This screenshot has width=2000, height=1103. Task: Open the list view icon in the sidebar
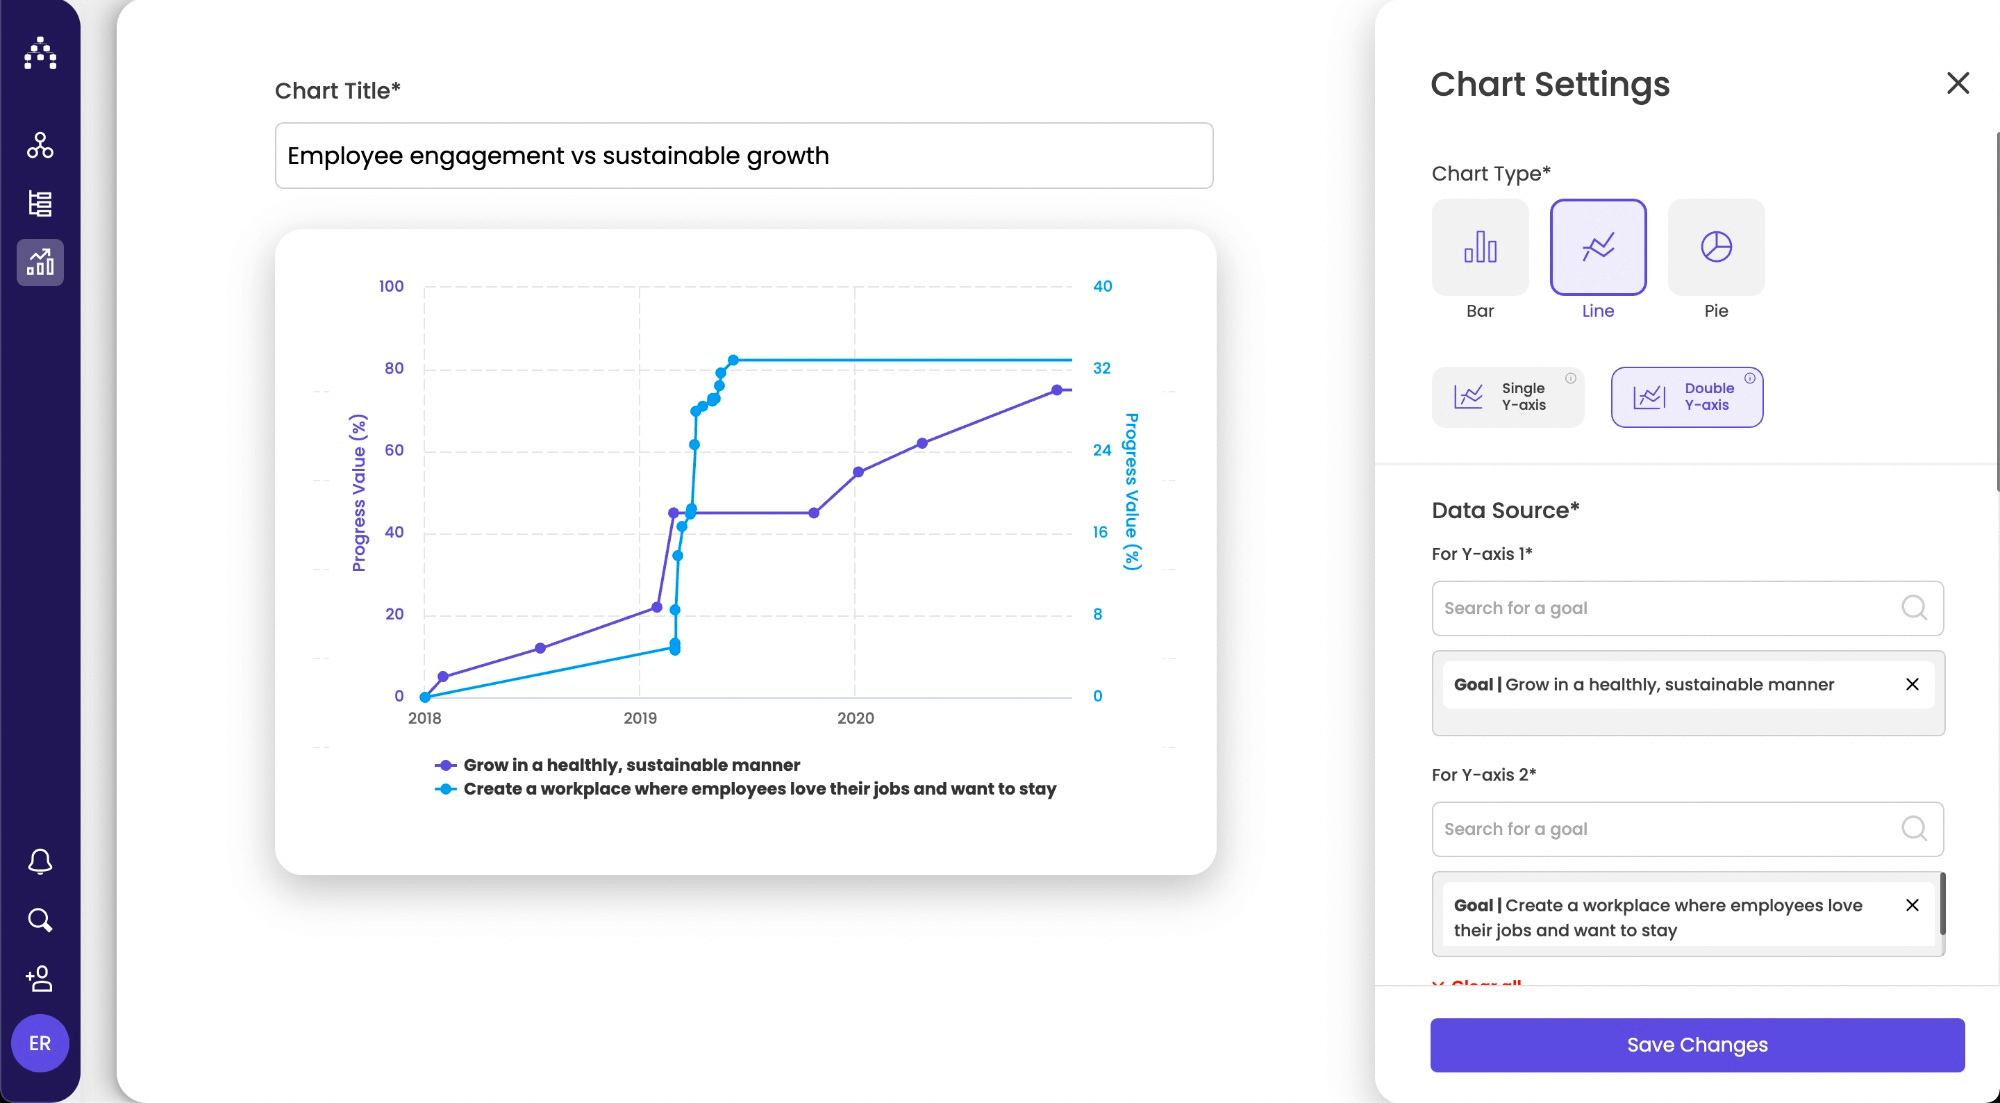(x=40, y=204)
